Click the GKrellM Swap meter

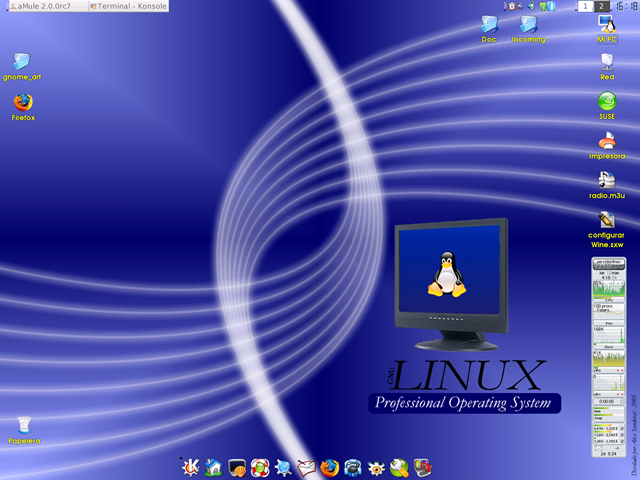609,417
